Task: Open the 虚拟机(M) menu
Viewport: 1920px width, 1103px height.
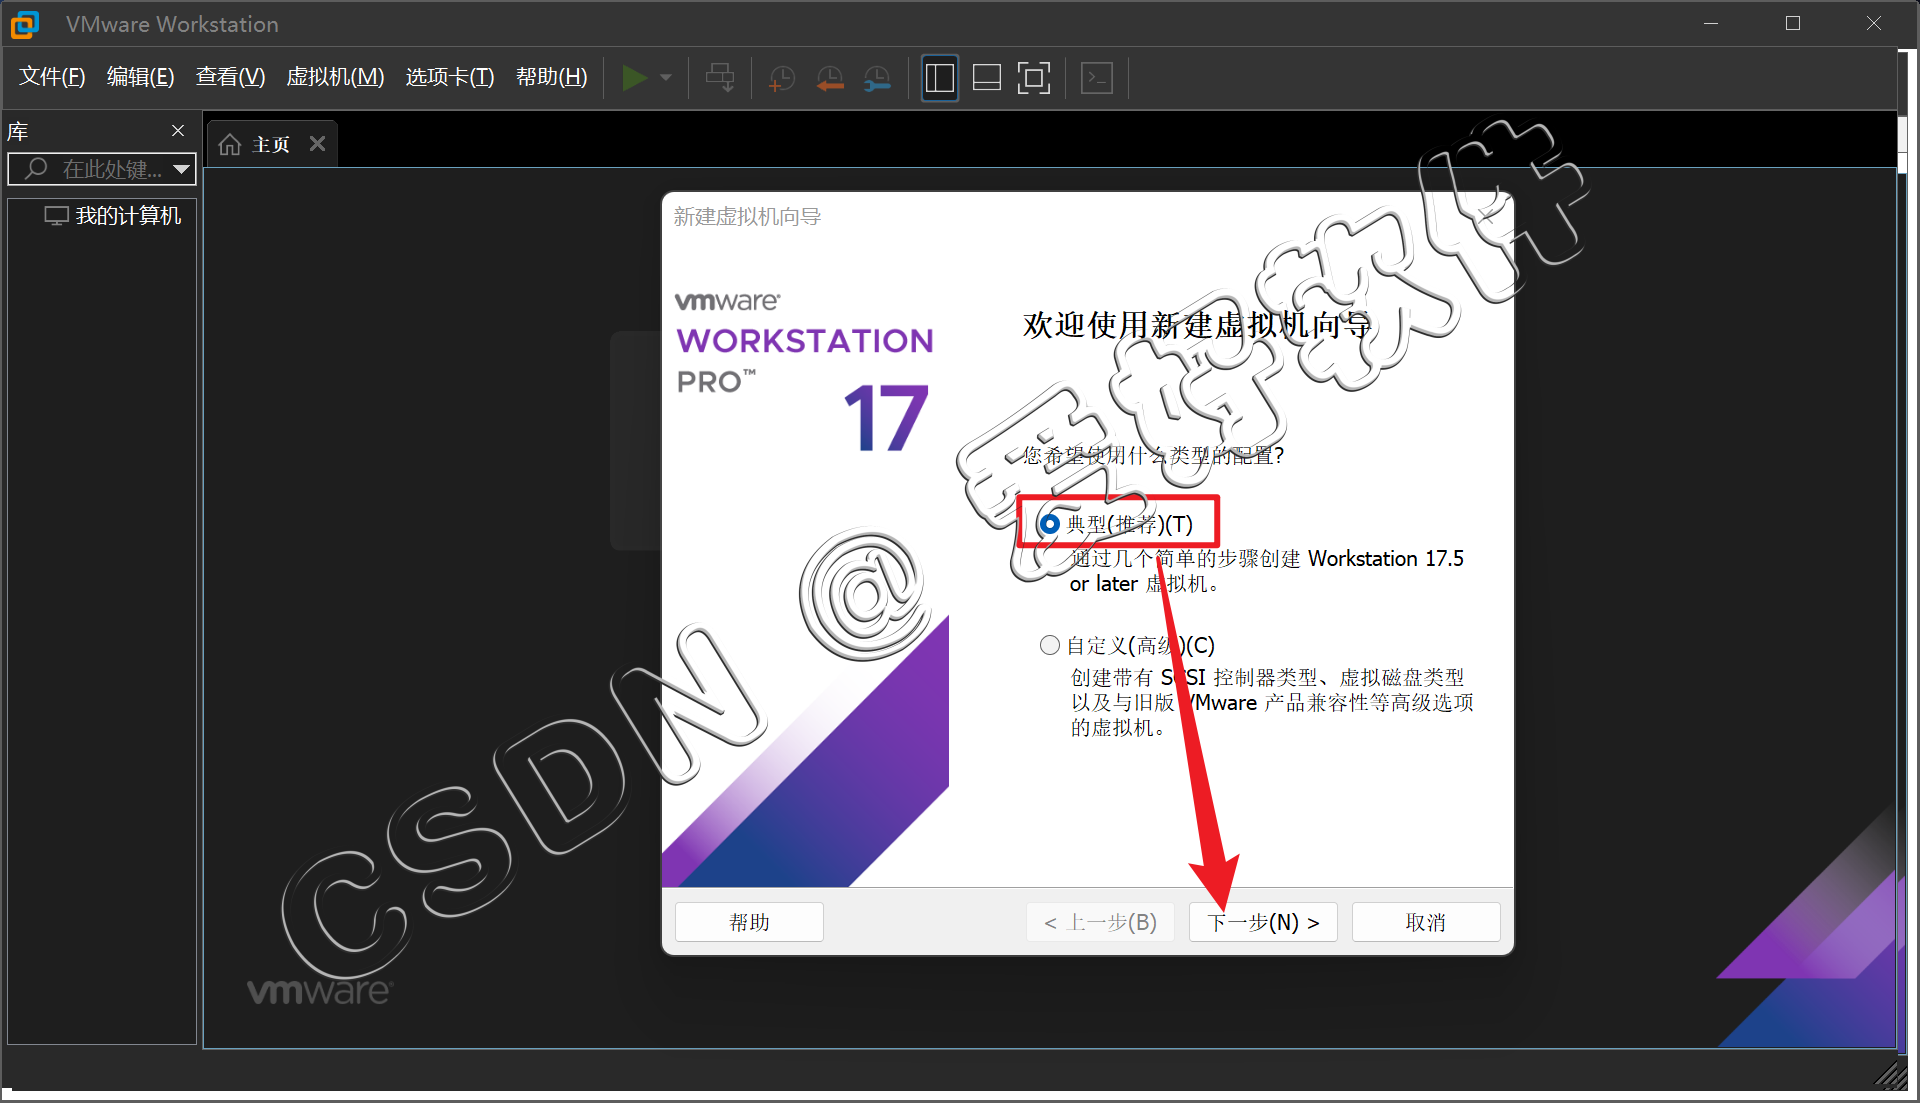Action: click(x=335, y=77)
